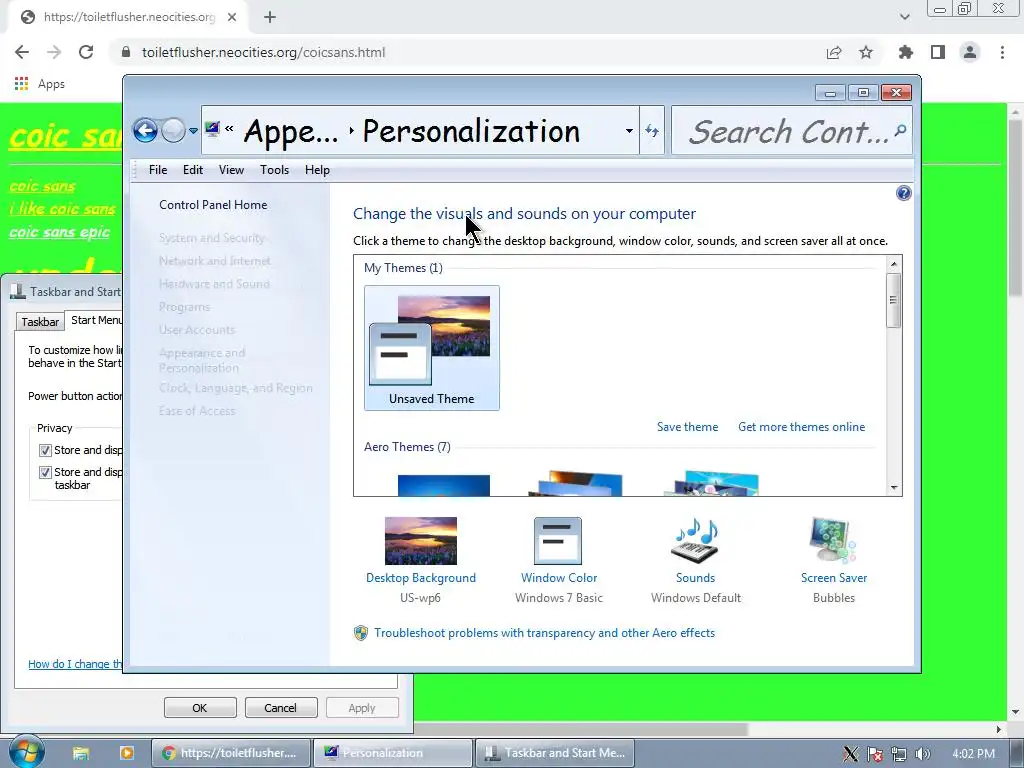Open a new Chrome tab with plus
This screenshot has height=768, width=1024.
[270, 17]
